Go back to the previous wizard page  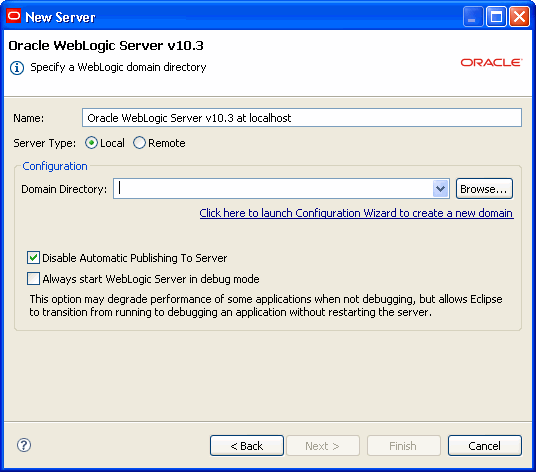pos(247,446)
